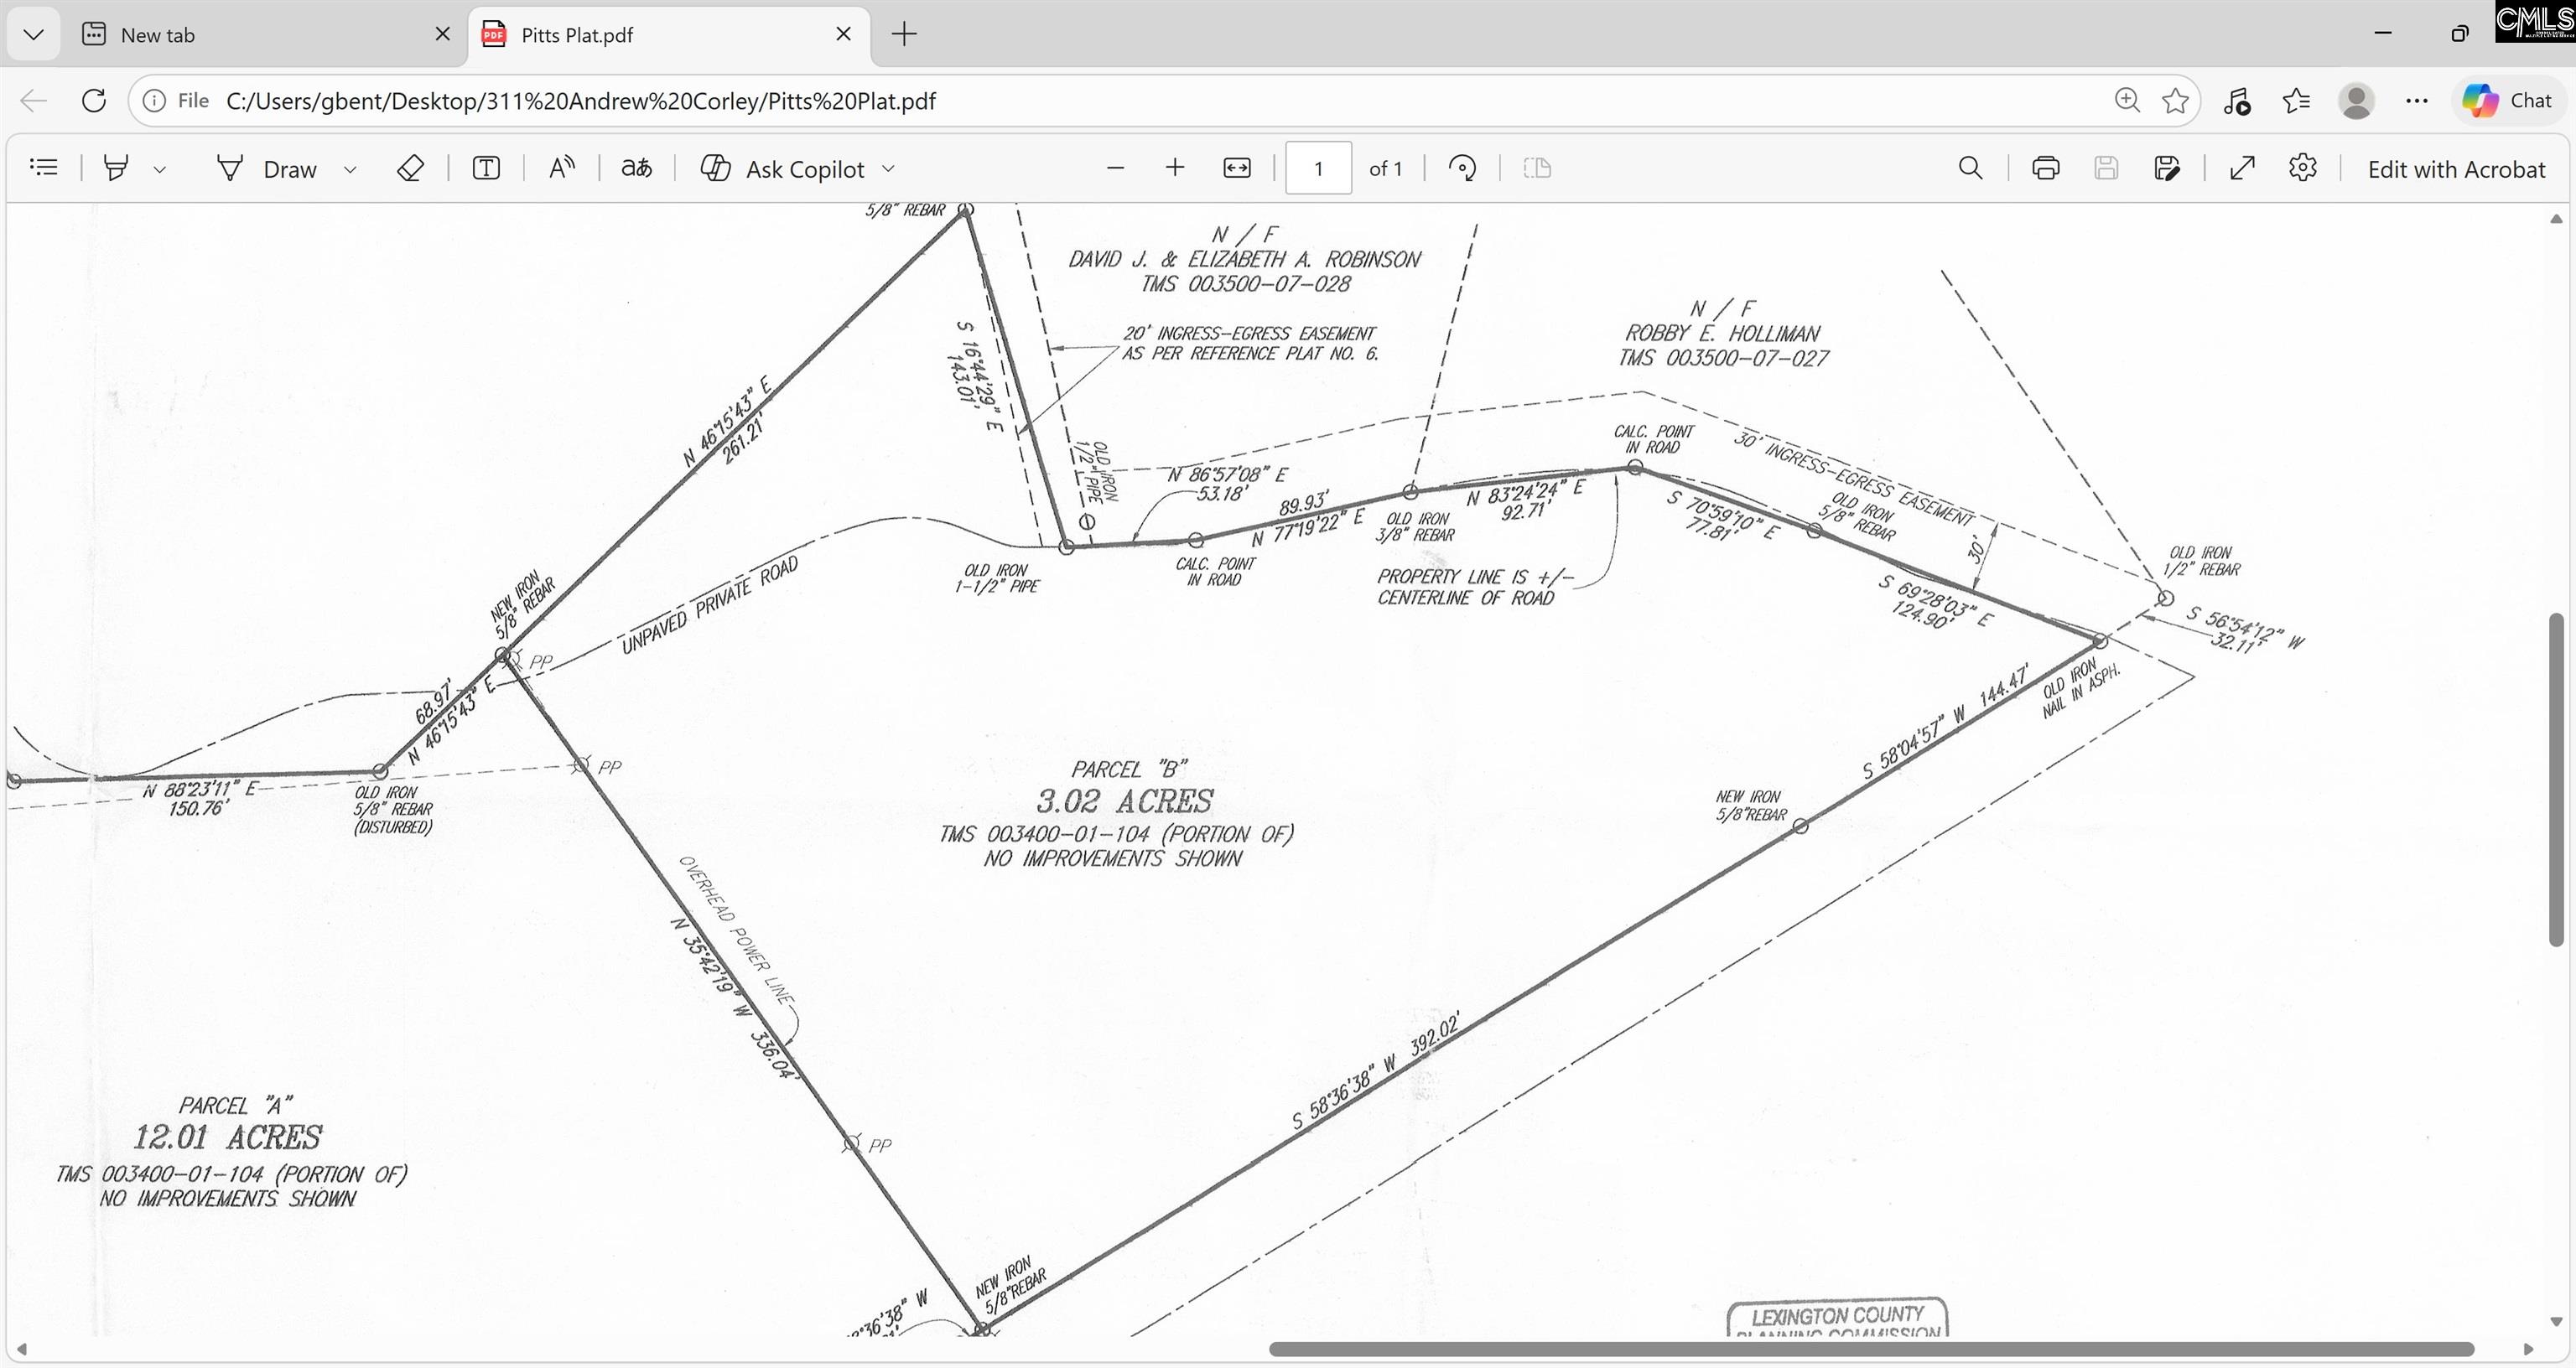This screenshot has height=1368, width=2576.
Task: Expand the Draw pen options dropdown
Action: point(350,169)
